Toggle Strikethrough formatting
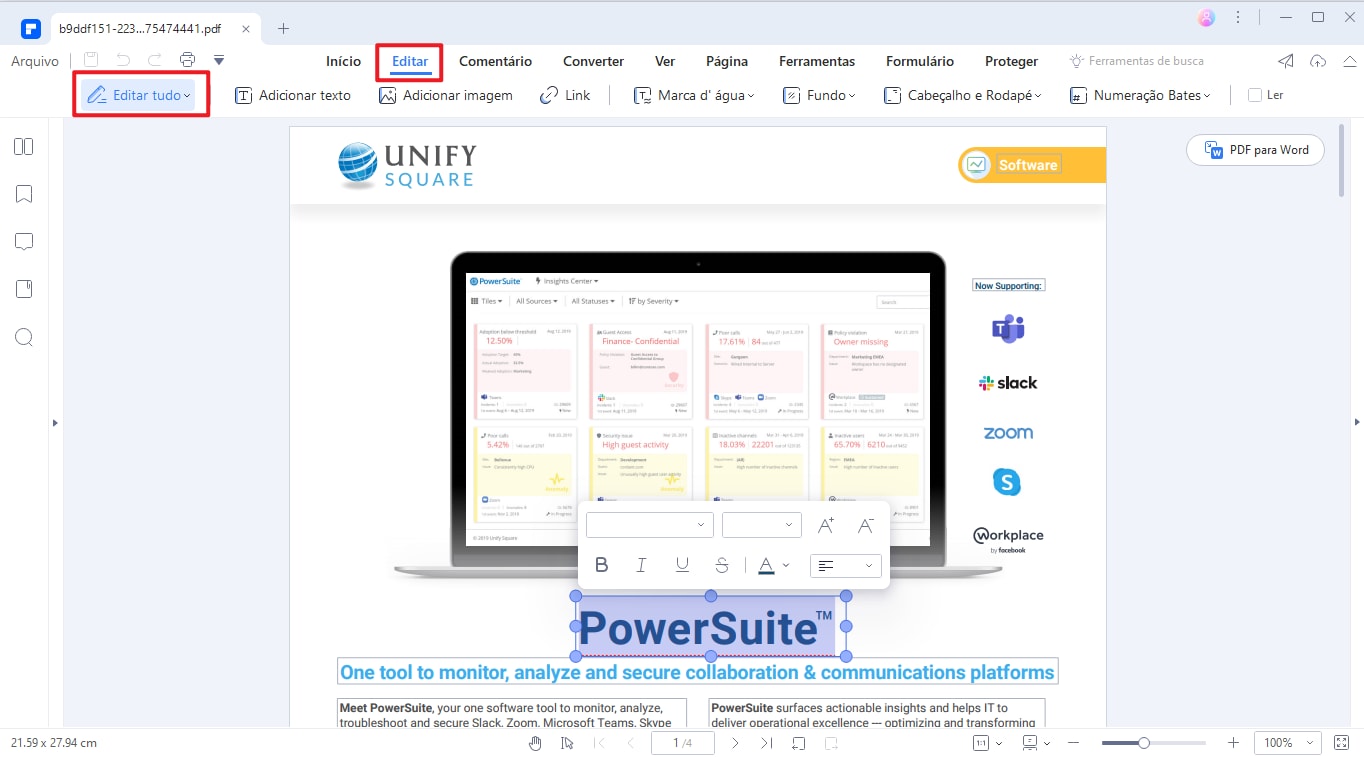The height and width of the screenshot is (757, 1364). coord(722,565)
